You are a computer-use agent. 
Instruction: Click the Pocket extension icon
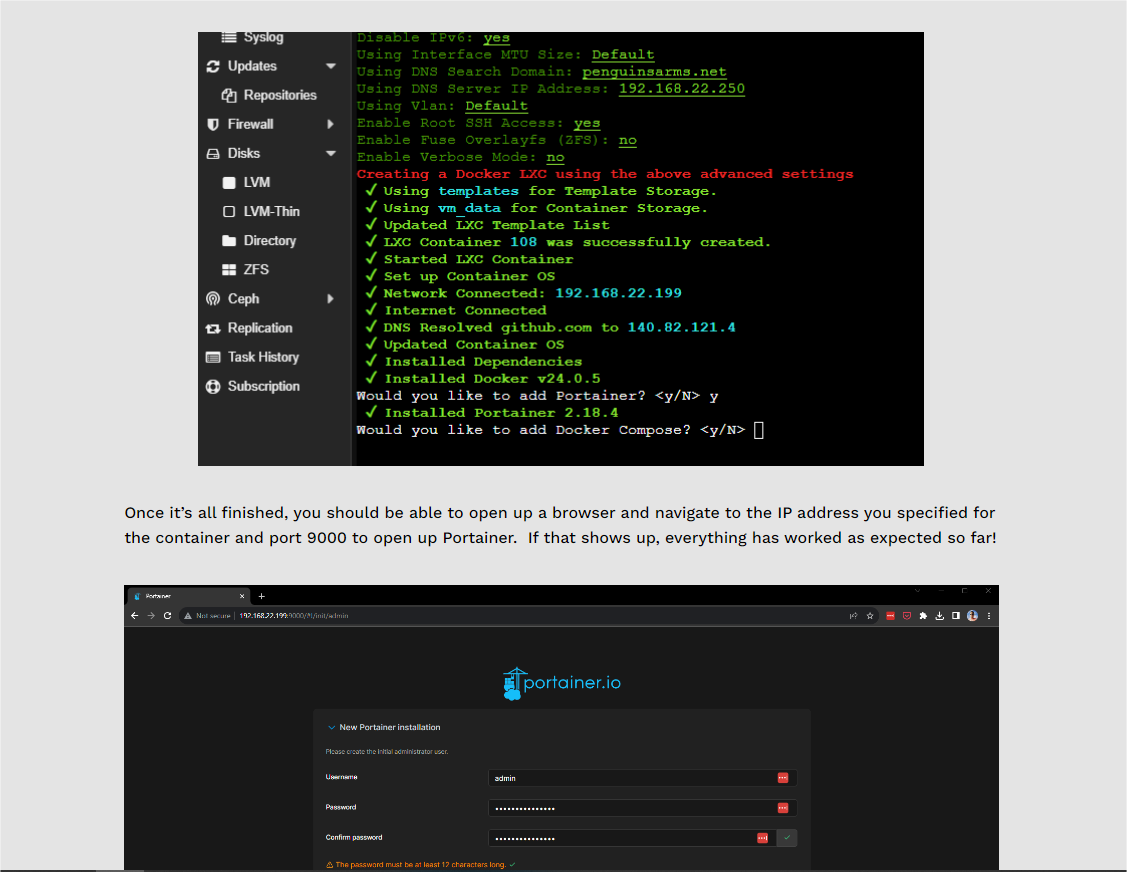pyautogui.click(x=907, y=616)
